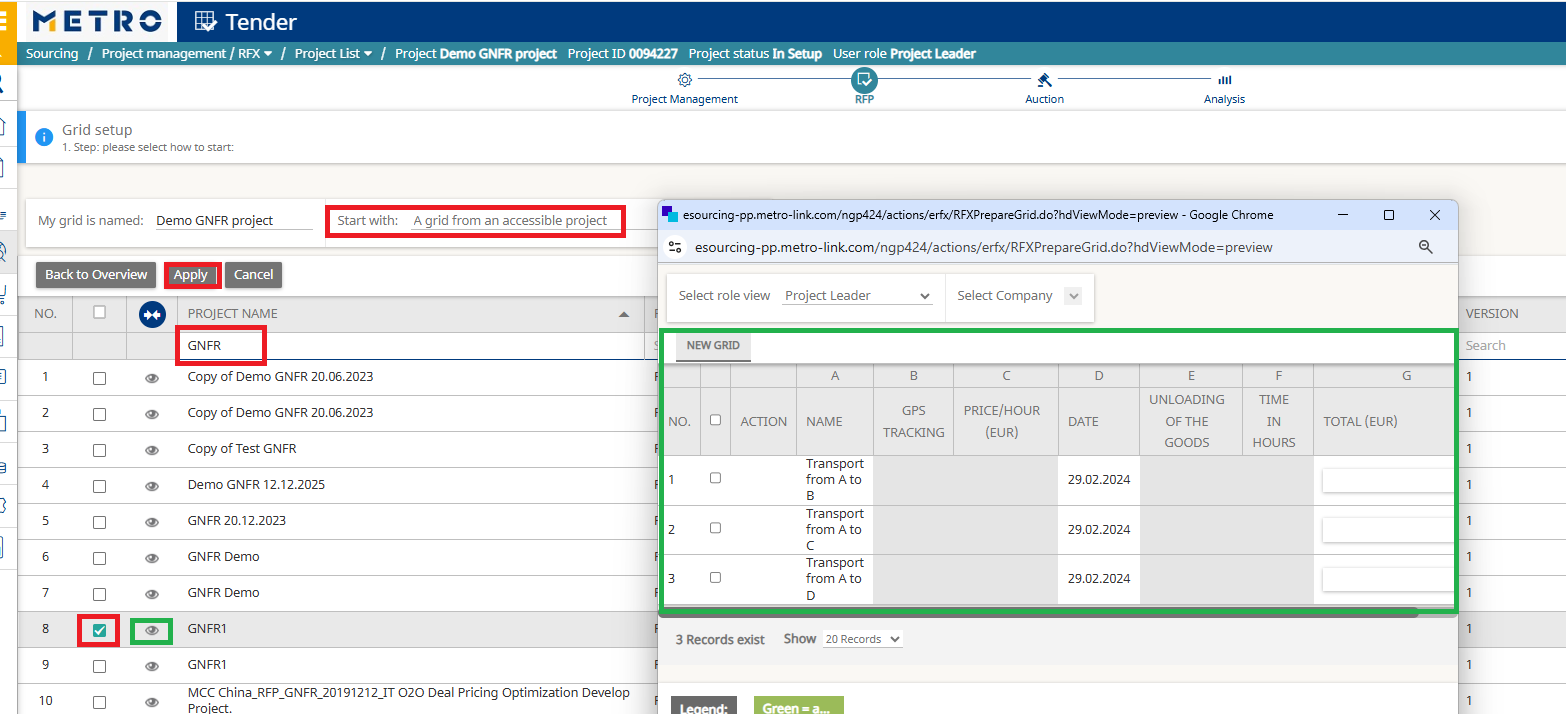Open the Select Company dropdown
The height and width of the screenshot is (714, 1566).
[x=1074, y=296]
